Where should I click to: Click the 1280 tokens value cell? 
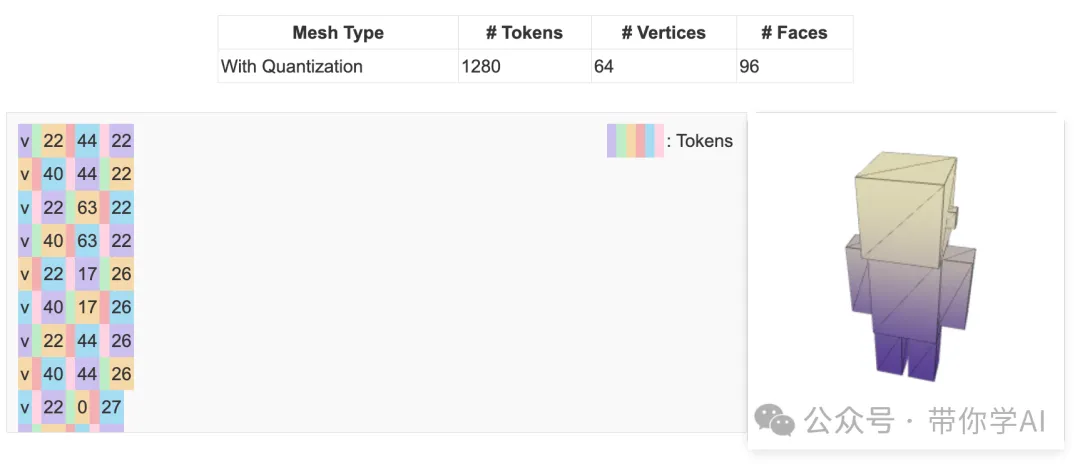tap(481, 67)
